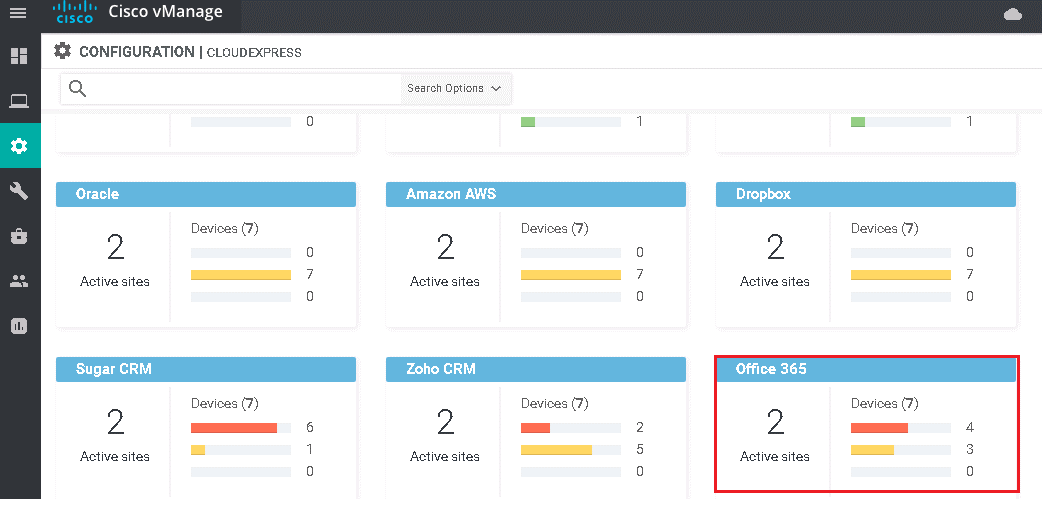The height and width of the screenshot is (511, 1050).
Task: Click Devices (7) label in Sugar CRM card
Action: [225, 403]
